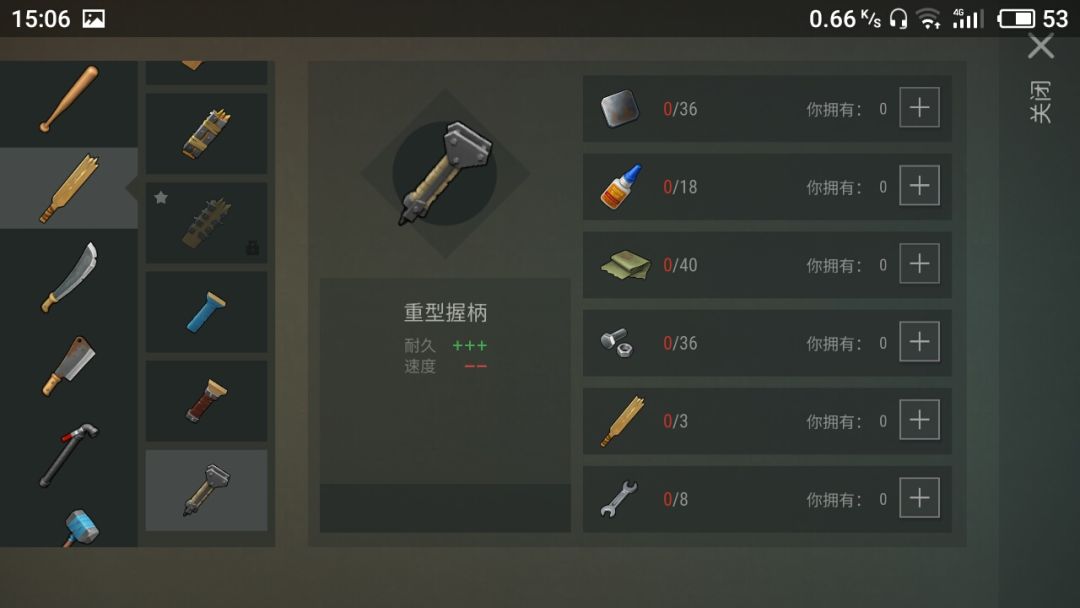Add glue tubes with plus button

tap(920, 185)
